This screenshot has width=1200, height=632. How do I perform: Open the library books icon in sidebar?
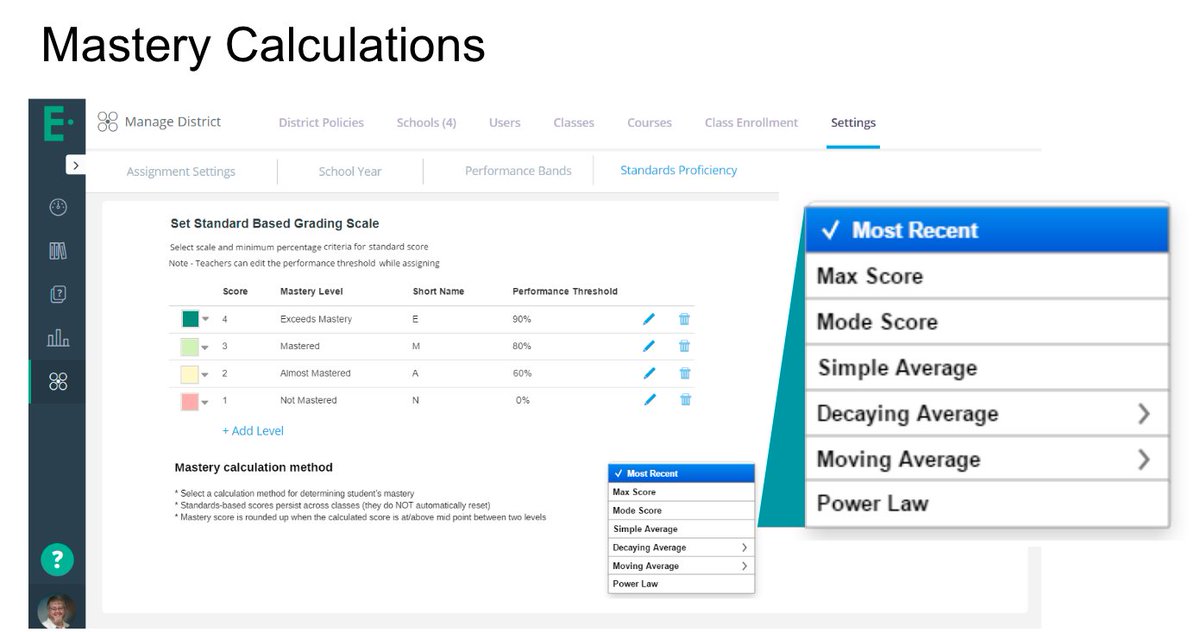point(57,250)
